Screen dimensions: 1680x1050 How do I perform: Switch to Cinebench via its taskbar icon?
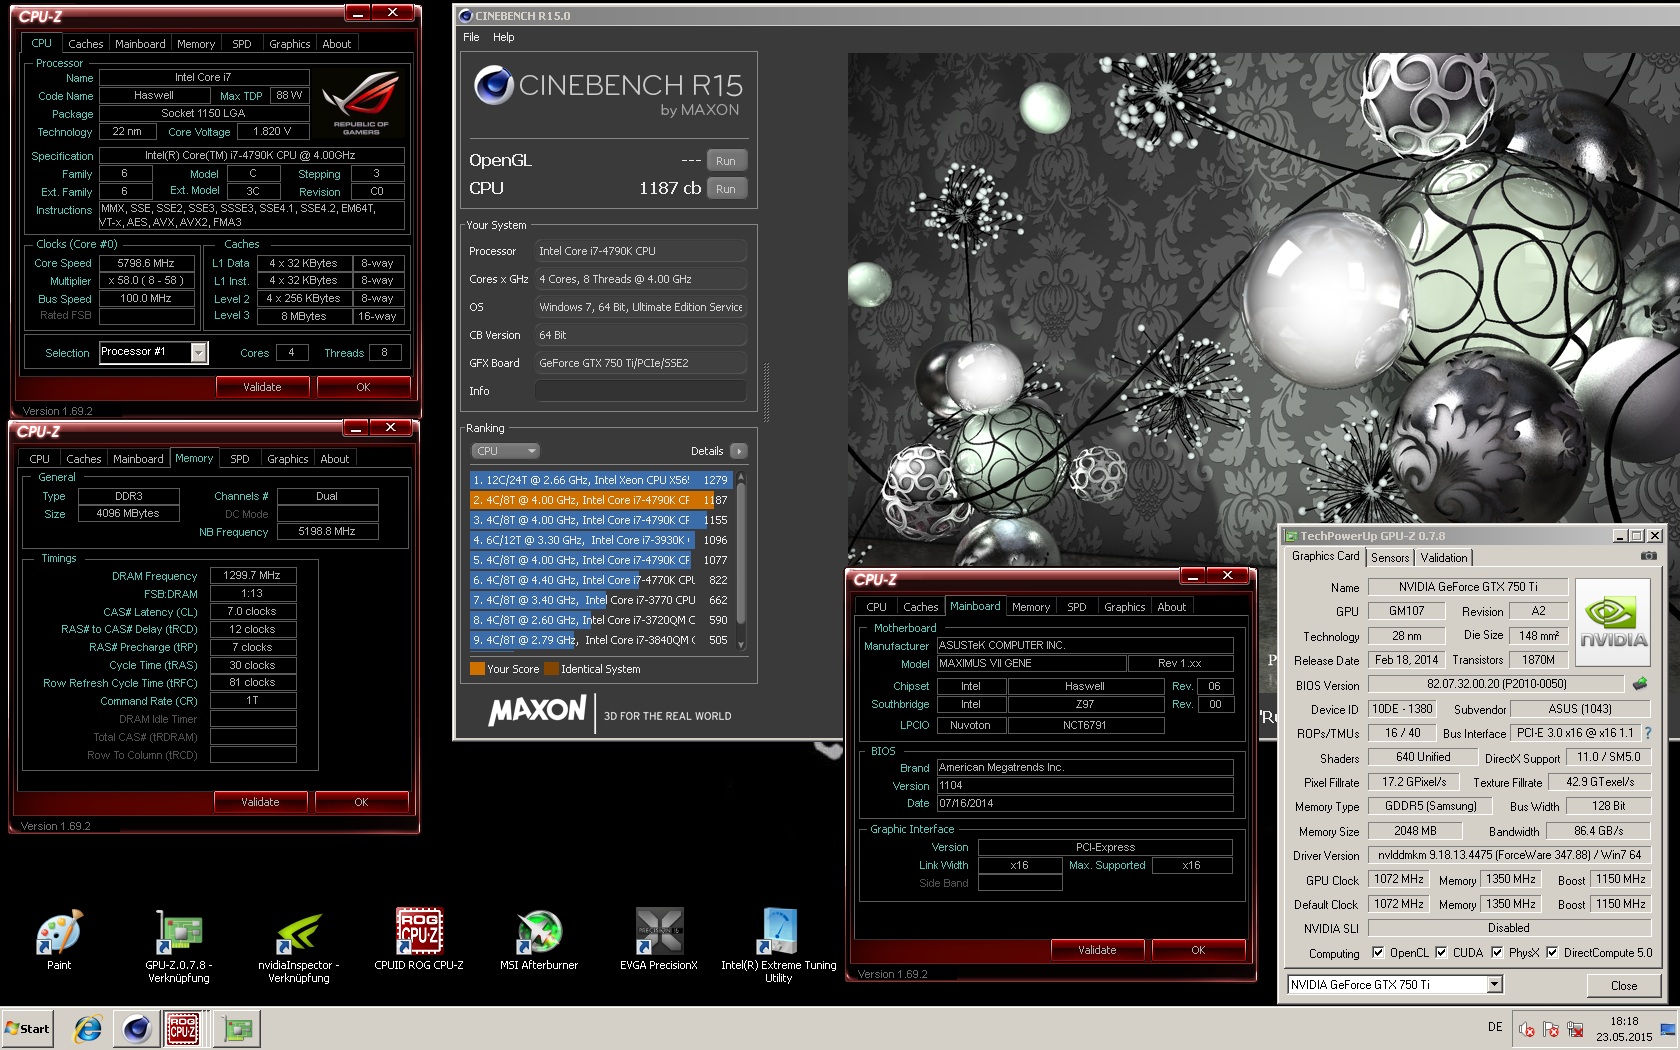pyautogui.click(x=136, y=1028)
